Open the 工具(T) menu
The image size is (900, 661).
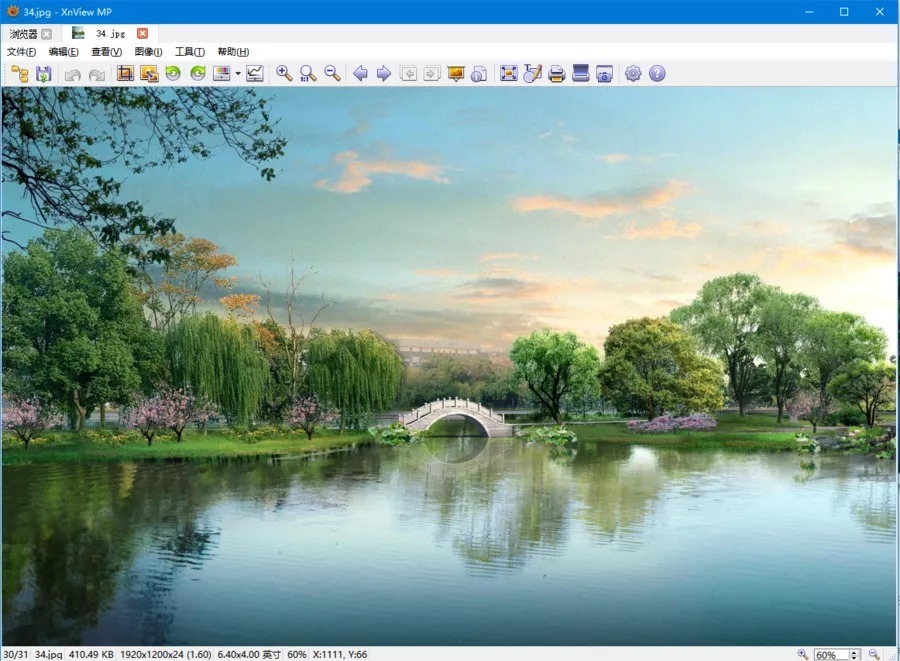190,52
